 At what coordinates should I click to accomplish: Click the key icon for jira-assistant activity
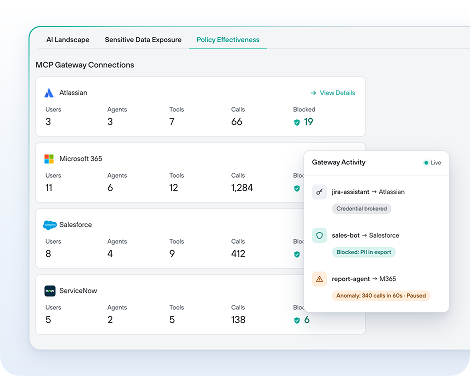pyautogui.click(x=319, y=192)
